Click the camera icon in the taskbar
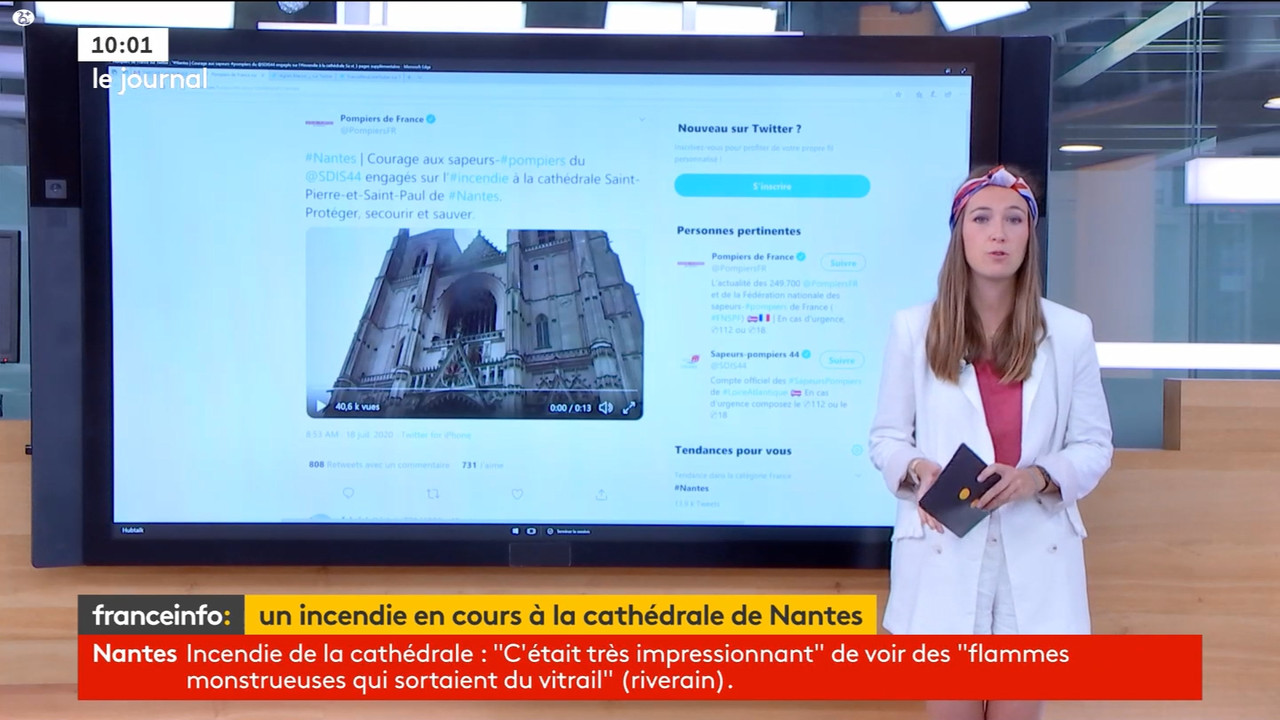The width and height of the screenshot is (1280, 720). coord(531,531)
